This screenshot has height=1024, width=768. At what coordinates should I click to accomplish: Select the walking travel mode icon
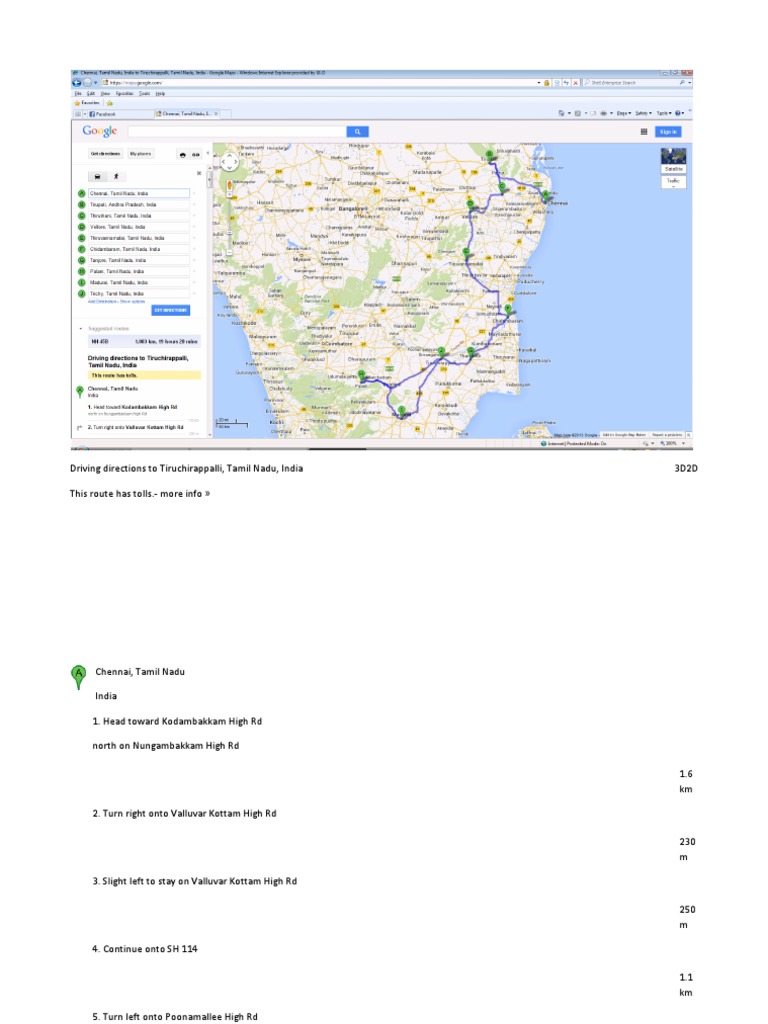(x=116, y=176)
